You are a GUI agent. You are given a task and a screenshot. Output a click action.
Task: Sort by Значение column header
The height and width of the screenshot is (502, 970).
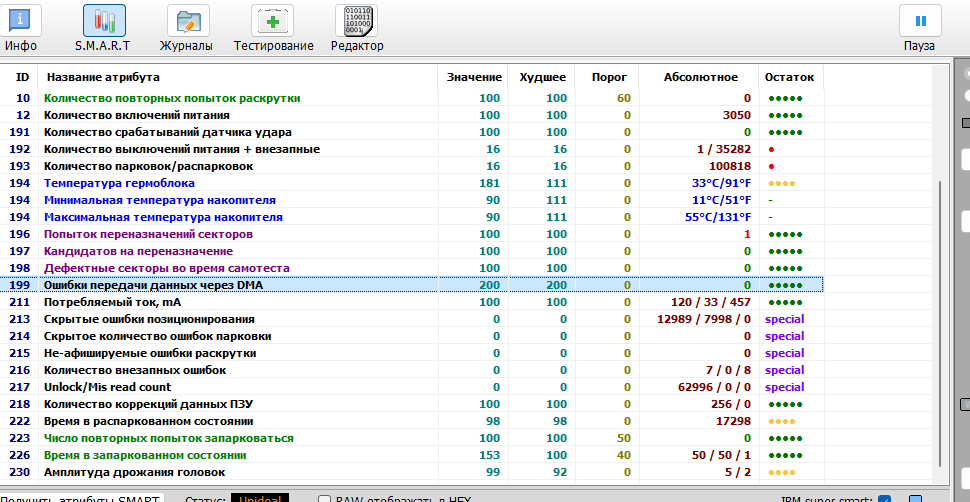click(474, 77)
